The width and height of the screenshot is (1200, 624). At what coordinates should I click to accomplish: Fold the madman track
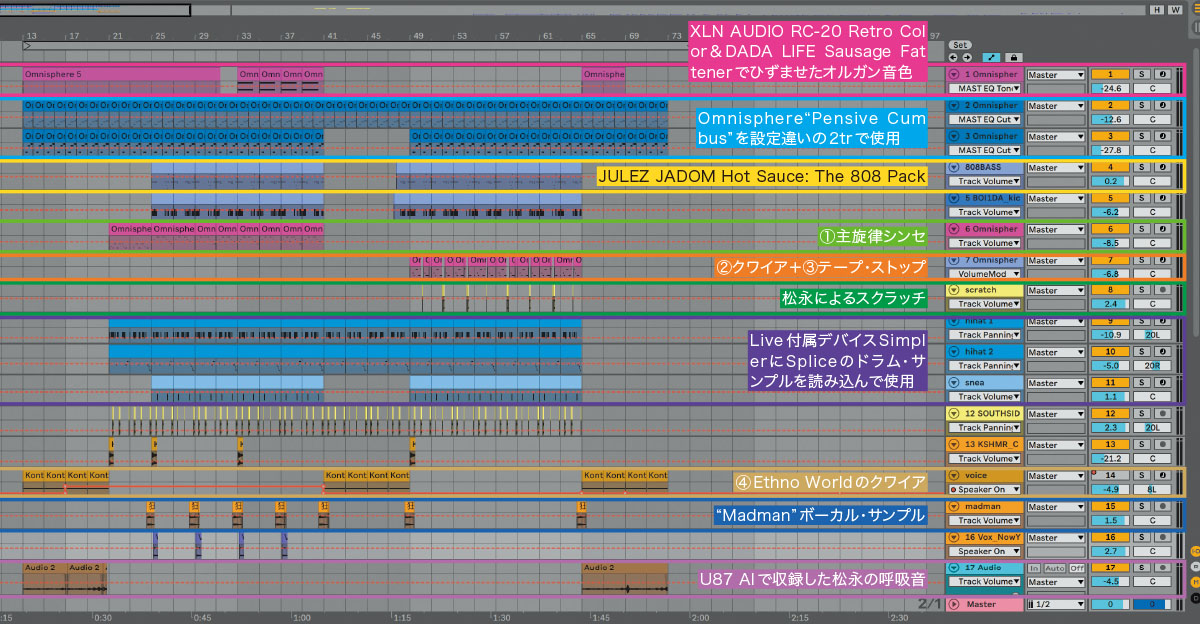tap(953, 507)
